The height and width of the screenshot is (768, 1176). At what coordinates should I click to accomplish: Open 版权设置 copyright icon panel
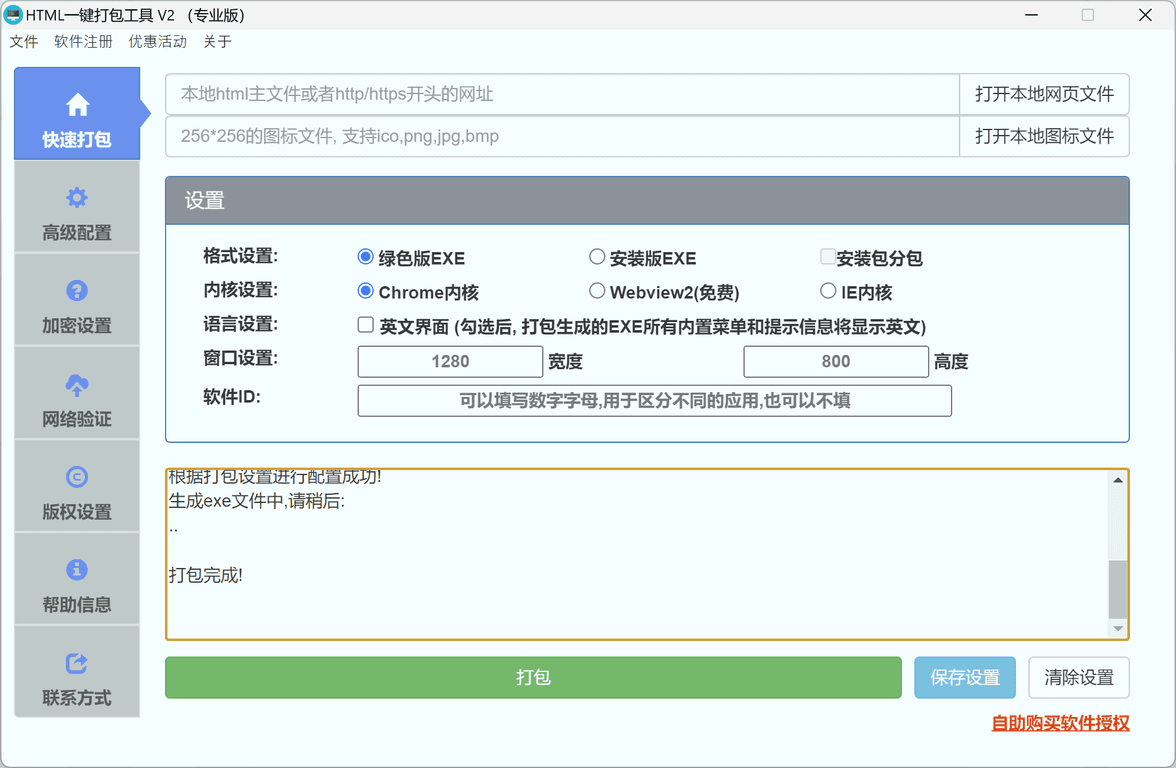click(x=77, y=486)
